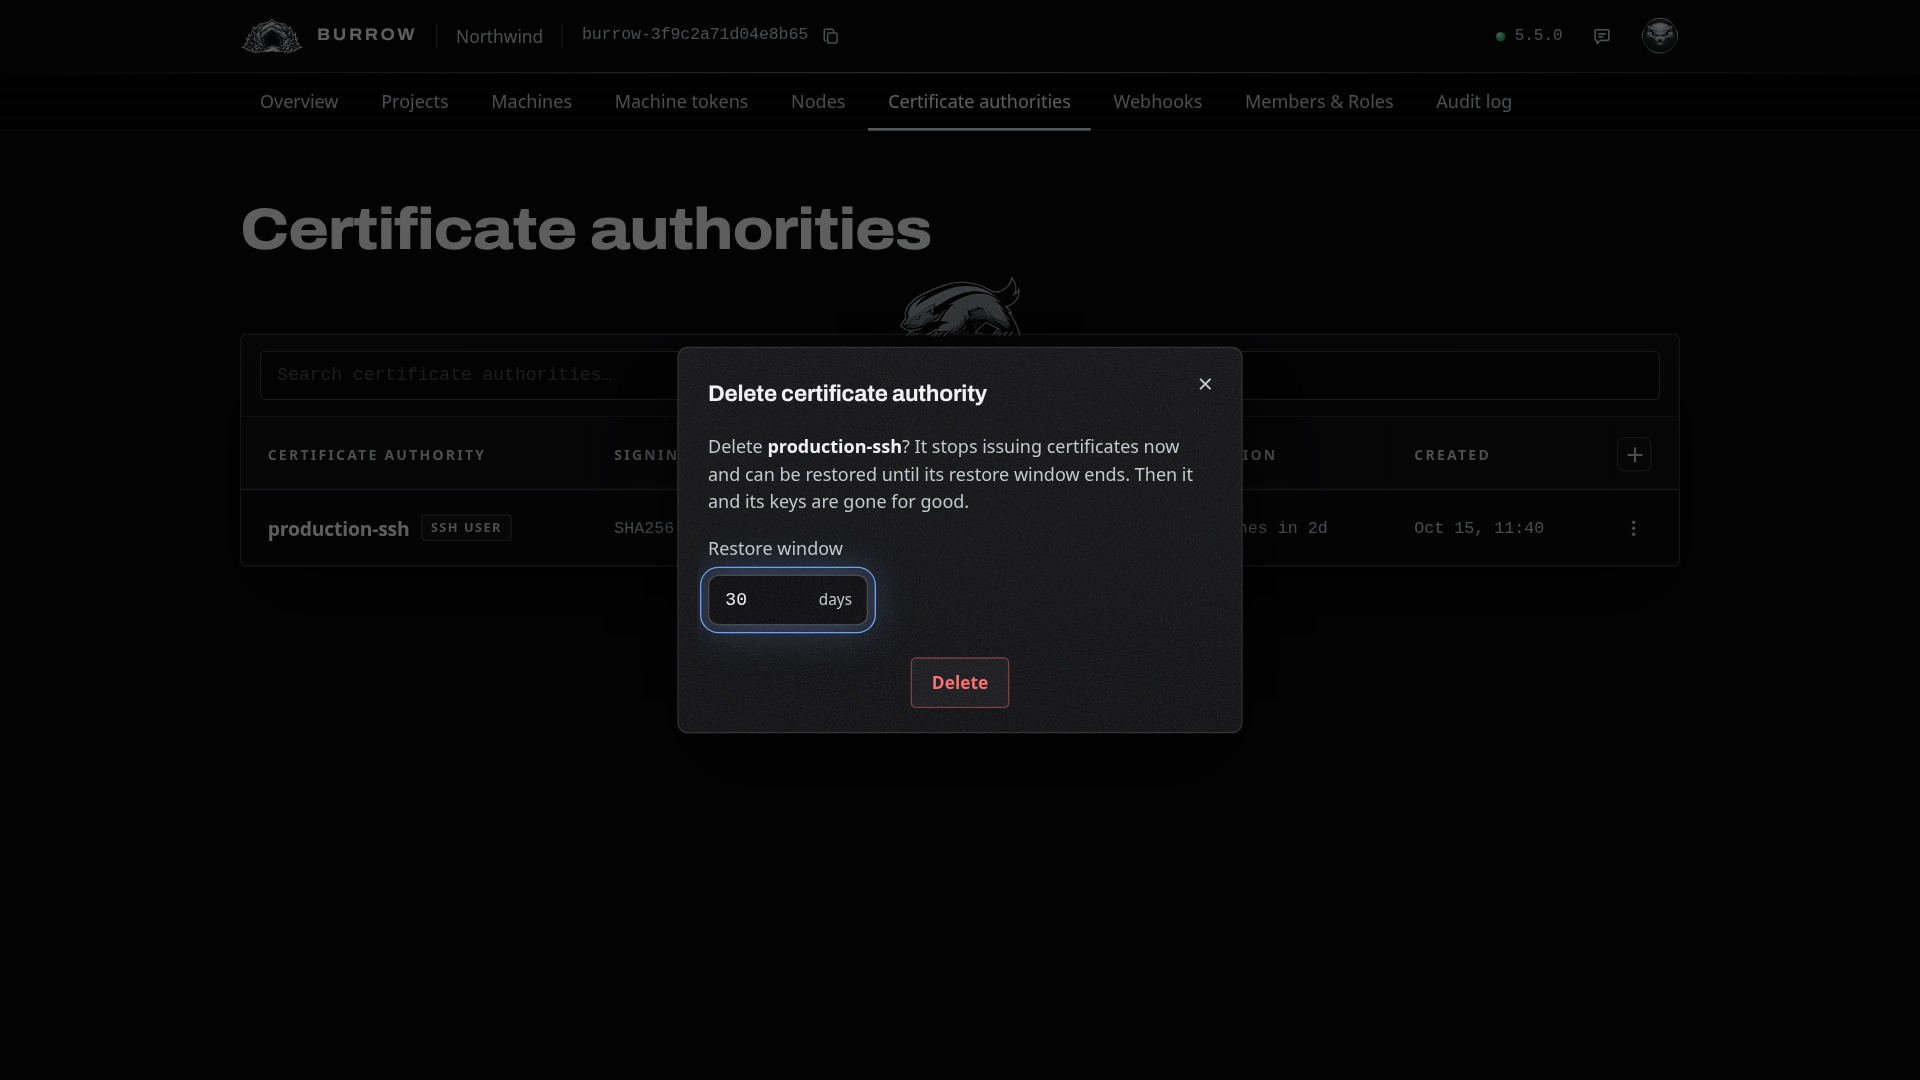Screen dimensions: 1920x1080
Task: Go to the Overview tab
Action: tap(299, 102)
